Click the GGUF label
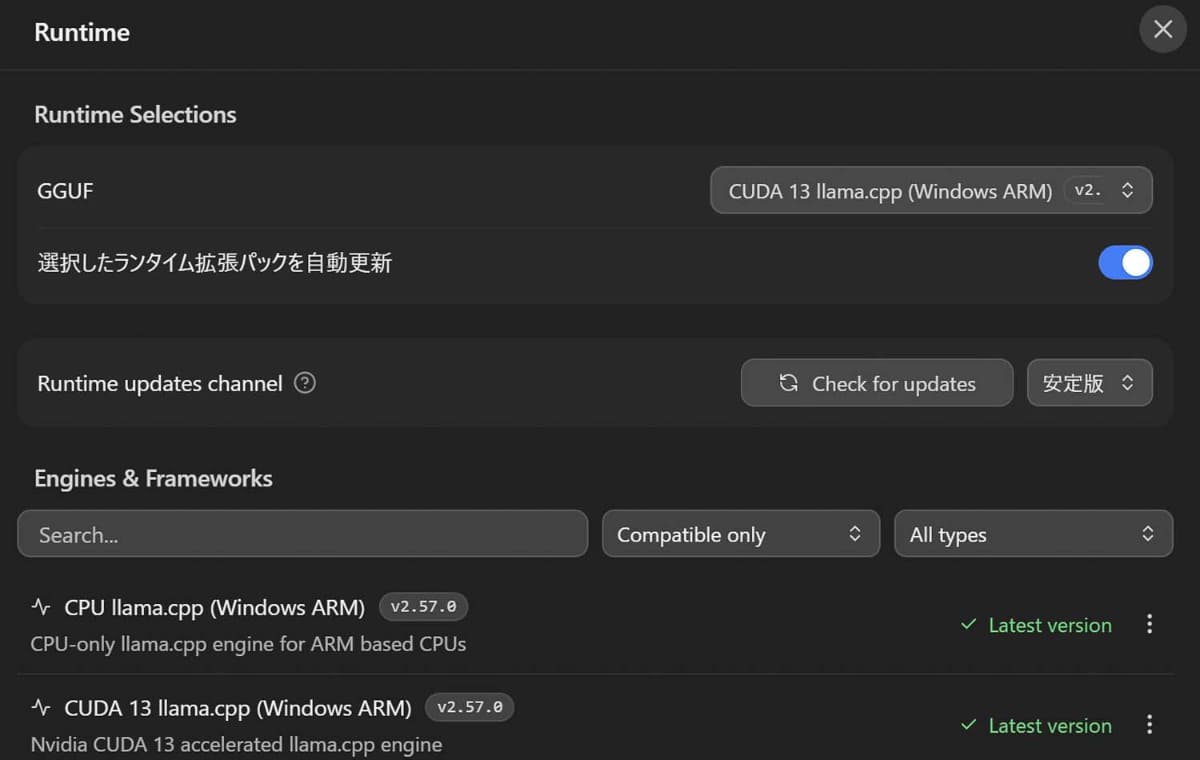Viewport: 1200px width, 760px height. click(x=65, y=190)
